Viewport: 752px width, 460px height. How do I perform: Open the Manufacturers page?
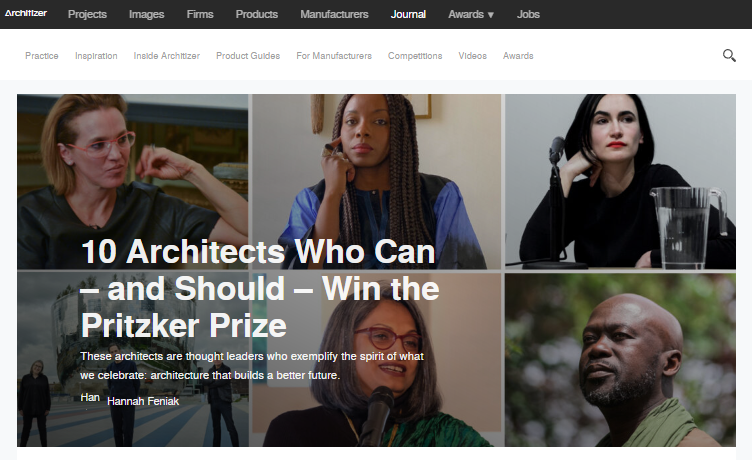click(x=334, y=14)
